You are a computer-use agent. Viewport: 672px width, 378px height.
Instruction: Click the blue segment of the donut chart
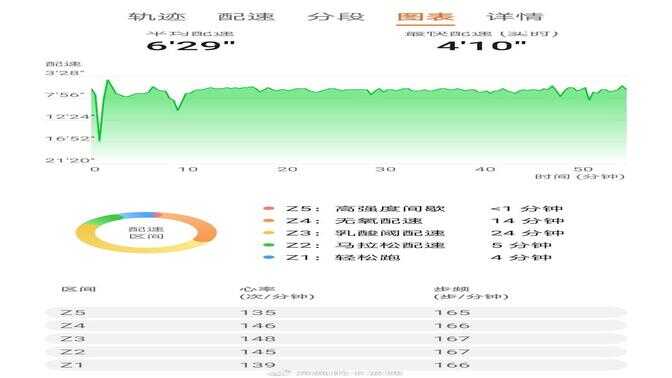[137, 215]
